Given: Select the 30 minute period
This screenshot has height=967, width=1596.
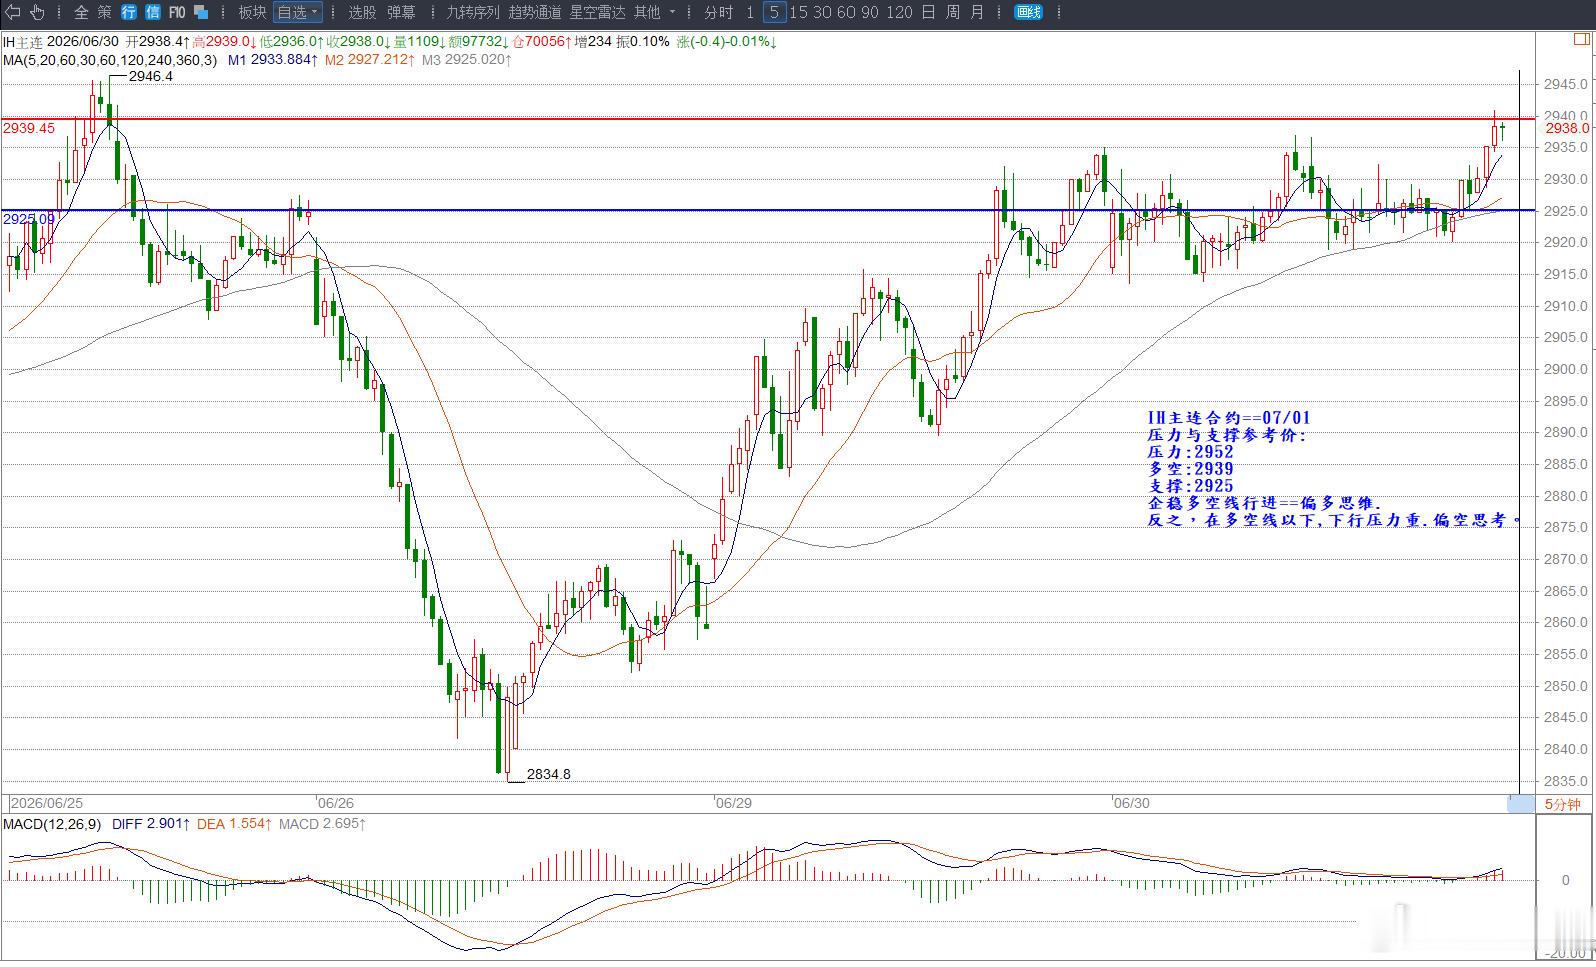Looking at the screenshot, I should (822, 12).
